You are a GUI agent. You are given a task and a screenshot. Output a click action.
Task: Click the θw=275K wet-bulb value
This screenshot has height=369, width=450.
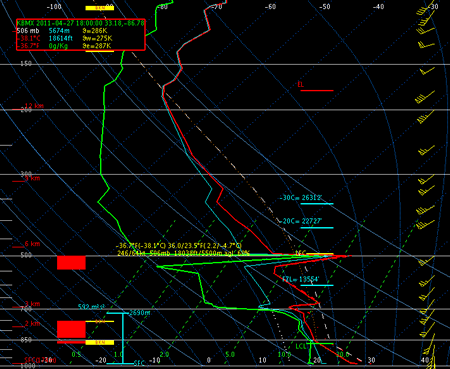pos(97,38)
